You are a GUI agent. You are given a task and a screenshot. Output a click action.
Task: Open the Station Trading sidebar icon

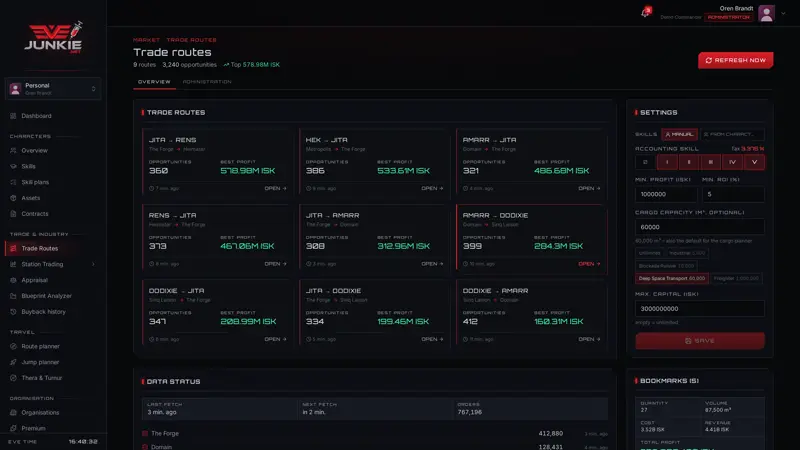(13, 264)
